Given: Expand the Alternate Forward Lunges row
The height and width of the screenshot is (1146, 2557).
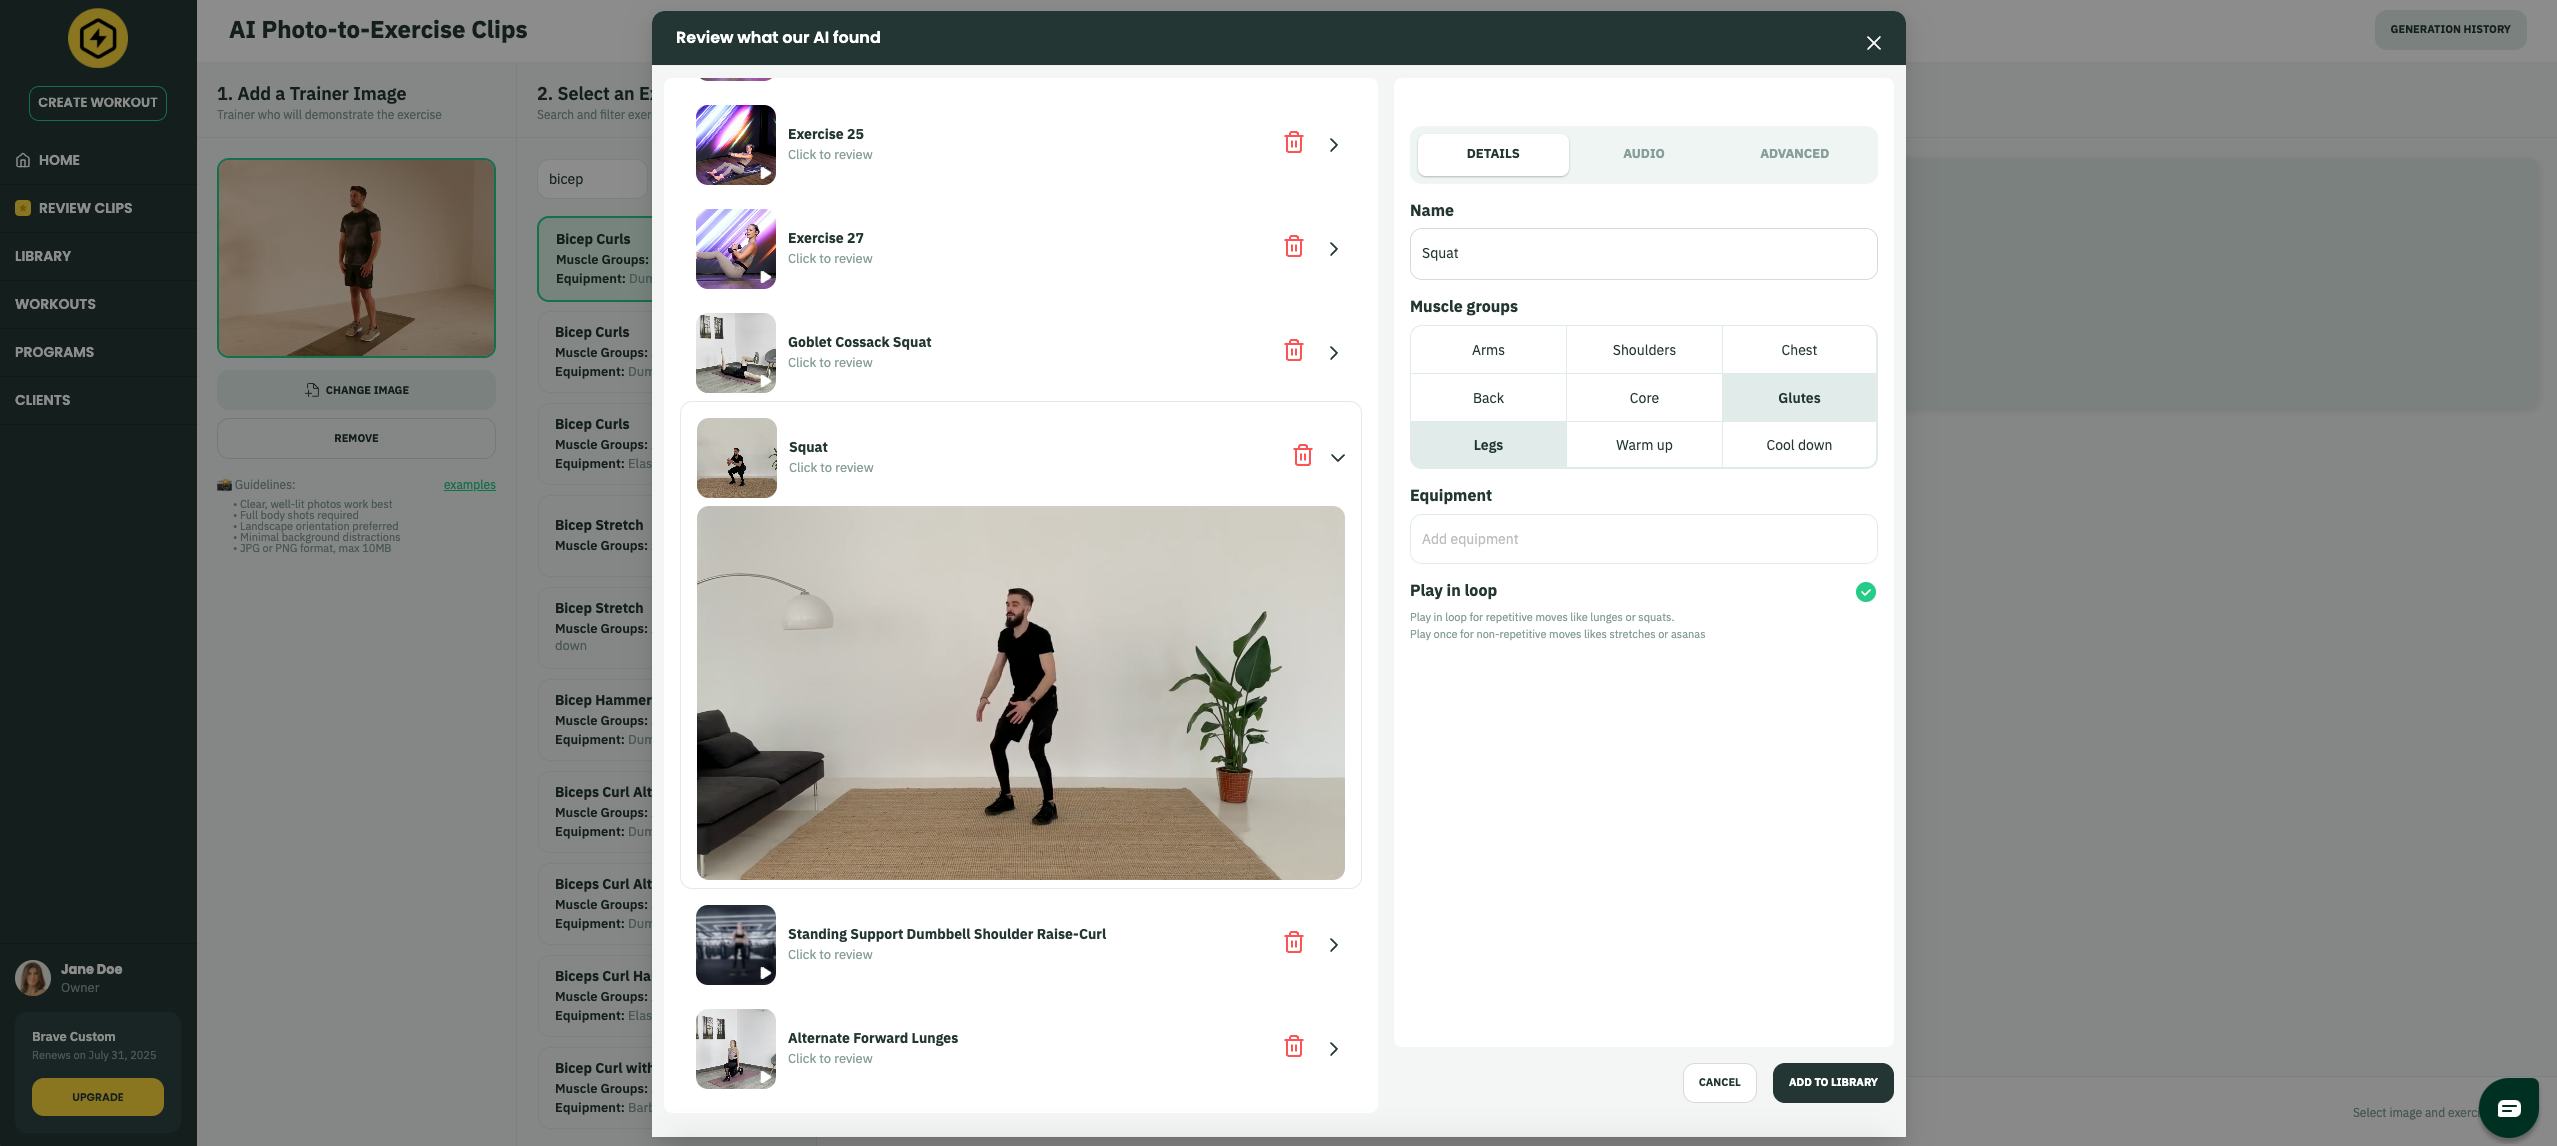Looking at the screenshot, I should 1333,1049.
